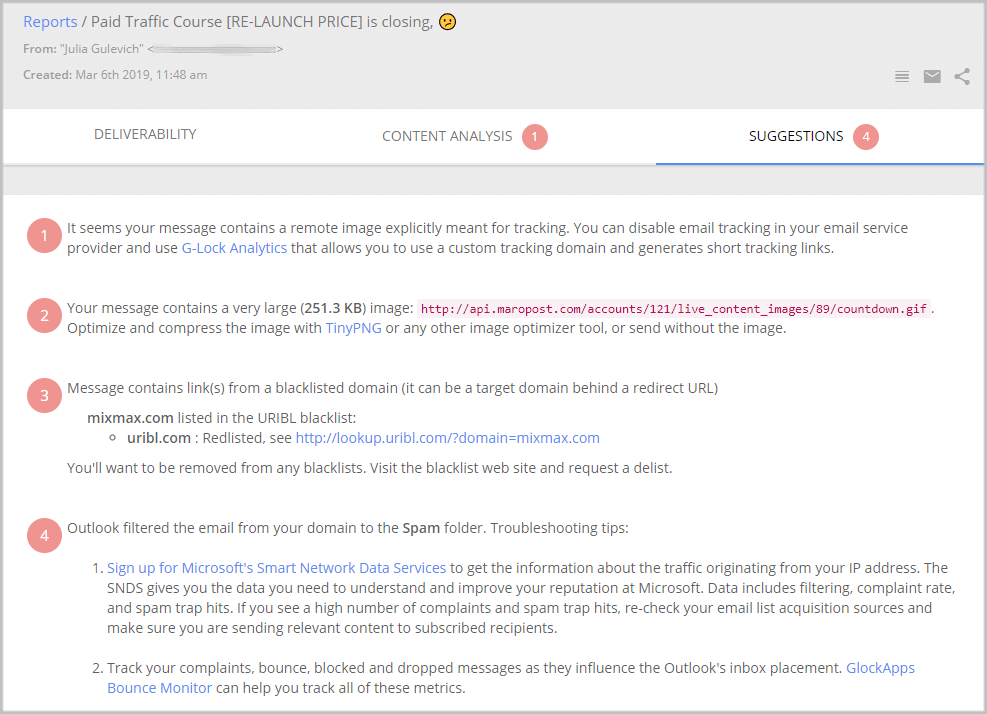Click the email subject Paid Traffic Course title
987x714 pixels.
pyautogui.click(x=262, y=22)
